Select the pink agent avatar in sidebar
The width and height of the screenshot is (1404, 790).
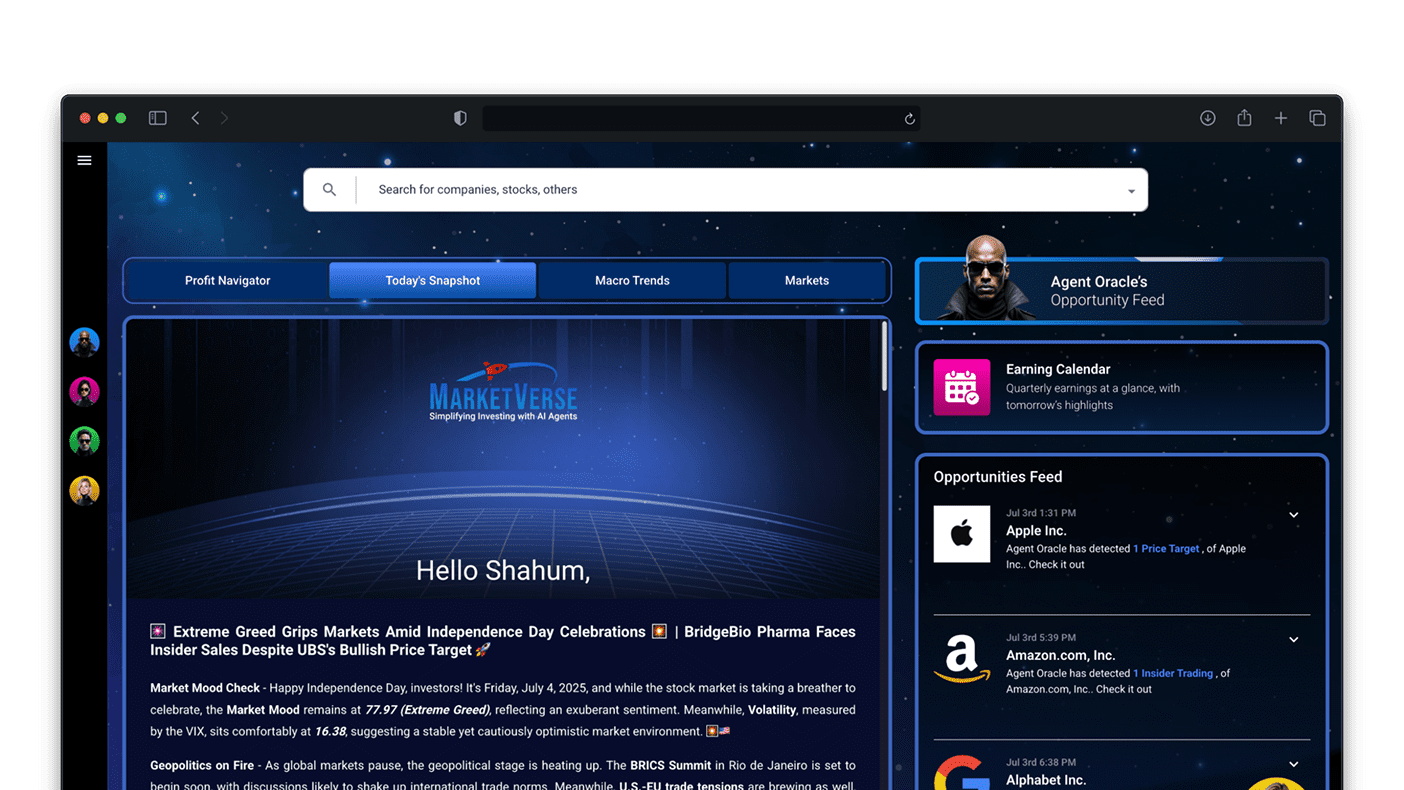[x=84, y=391]
